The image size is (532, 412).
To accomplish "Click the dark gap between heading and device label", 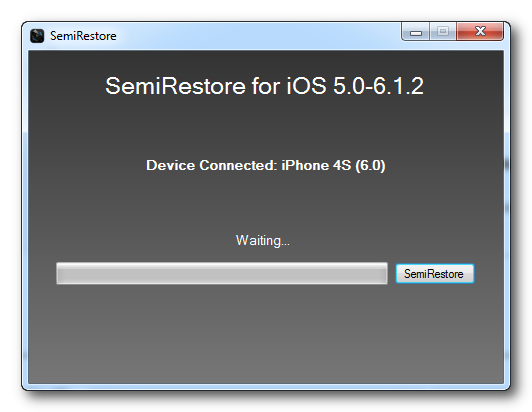I will 266,127.
